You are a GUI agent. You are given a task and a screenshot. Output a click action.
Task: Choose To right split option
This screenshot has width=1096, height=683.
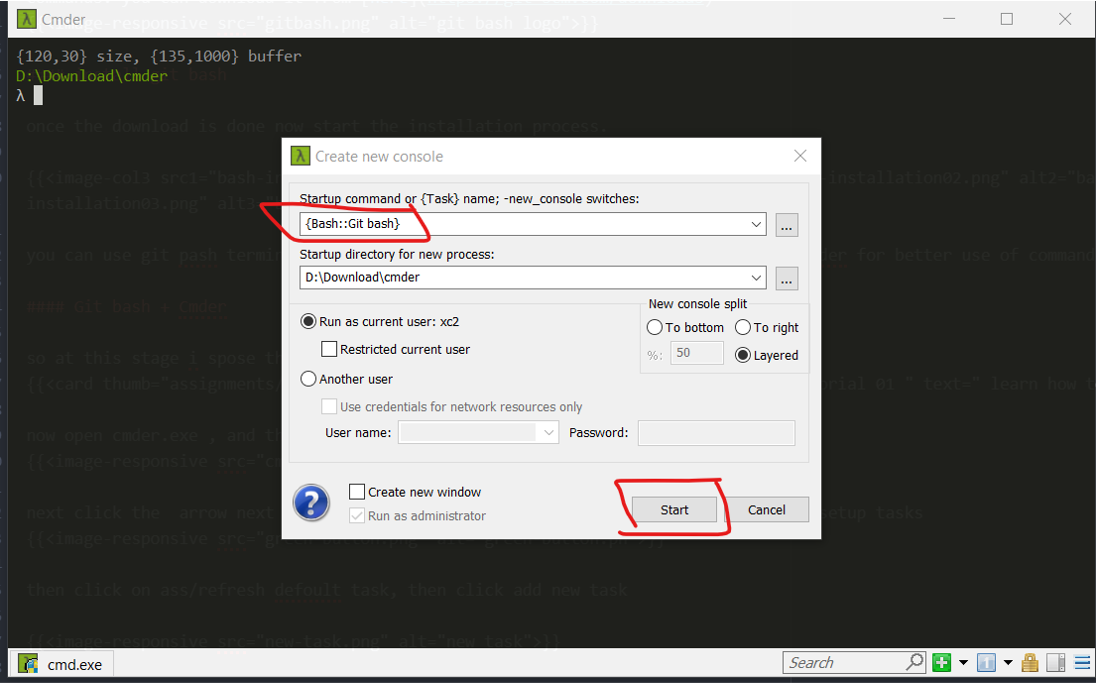pos(767,327)
